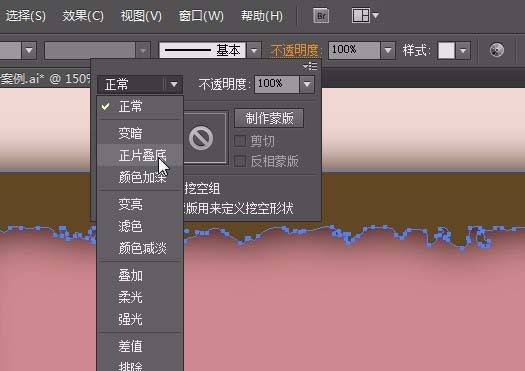The height and width of the screenshot is (371, 525).
Task: Expand the control bar opacity dropdown arrow
Action: (388, 51)
